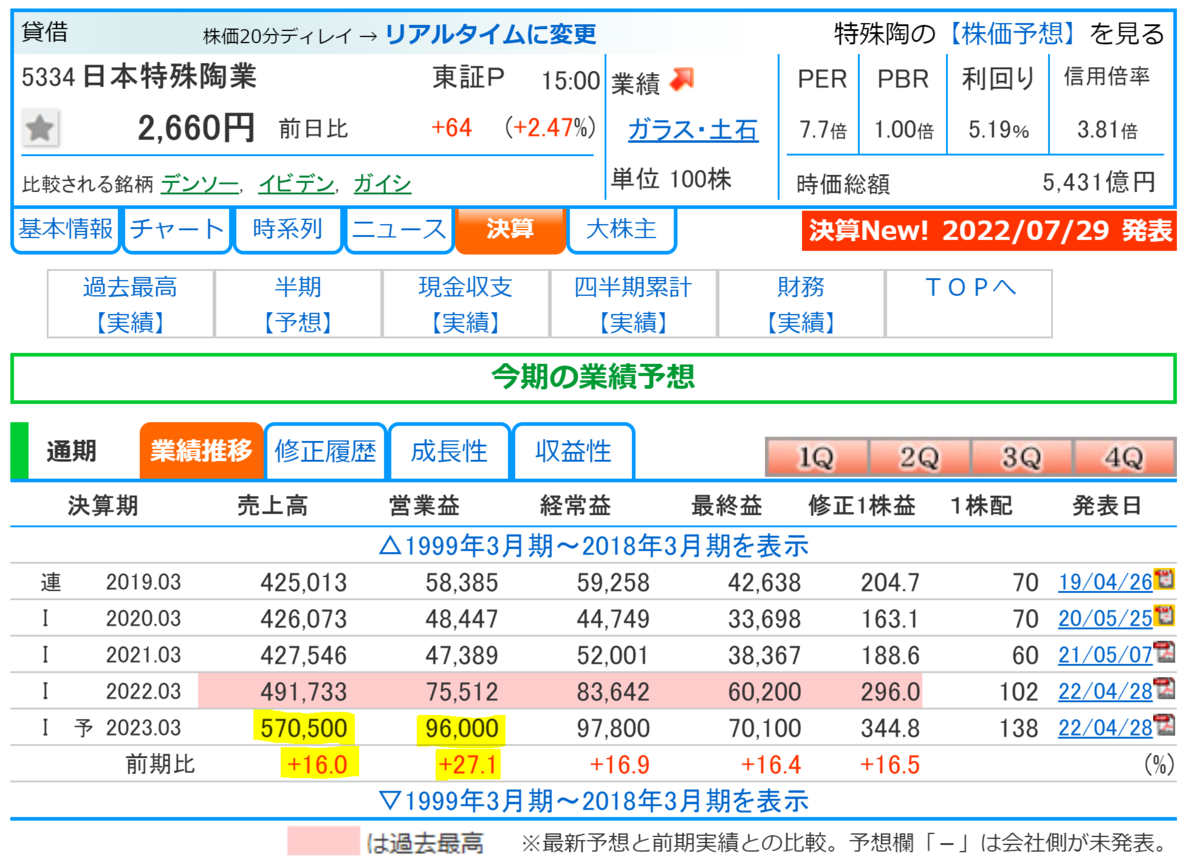Click the market cap 5,431億円
This screenshot has width=1200, height=865.
pos(1099,182)
